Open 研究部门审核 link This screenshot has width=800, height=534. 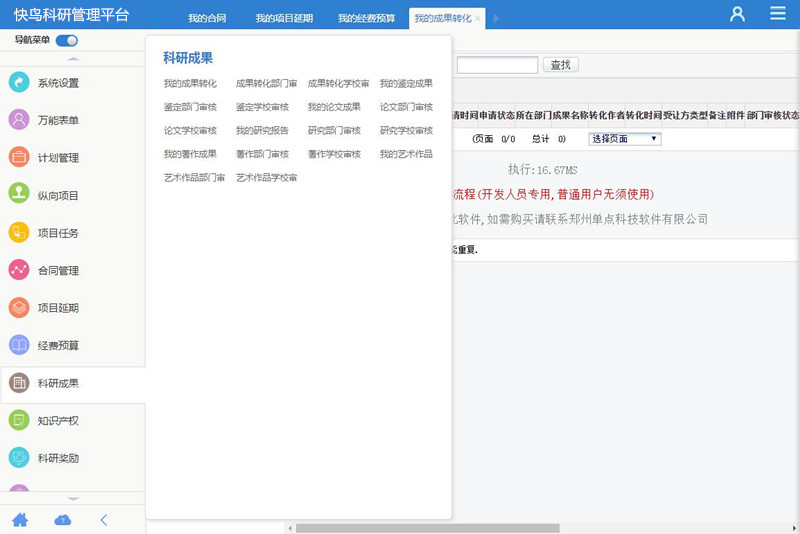coord(334,131)
